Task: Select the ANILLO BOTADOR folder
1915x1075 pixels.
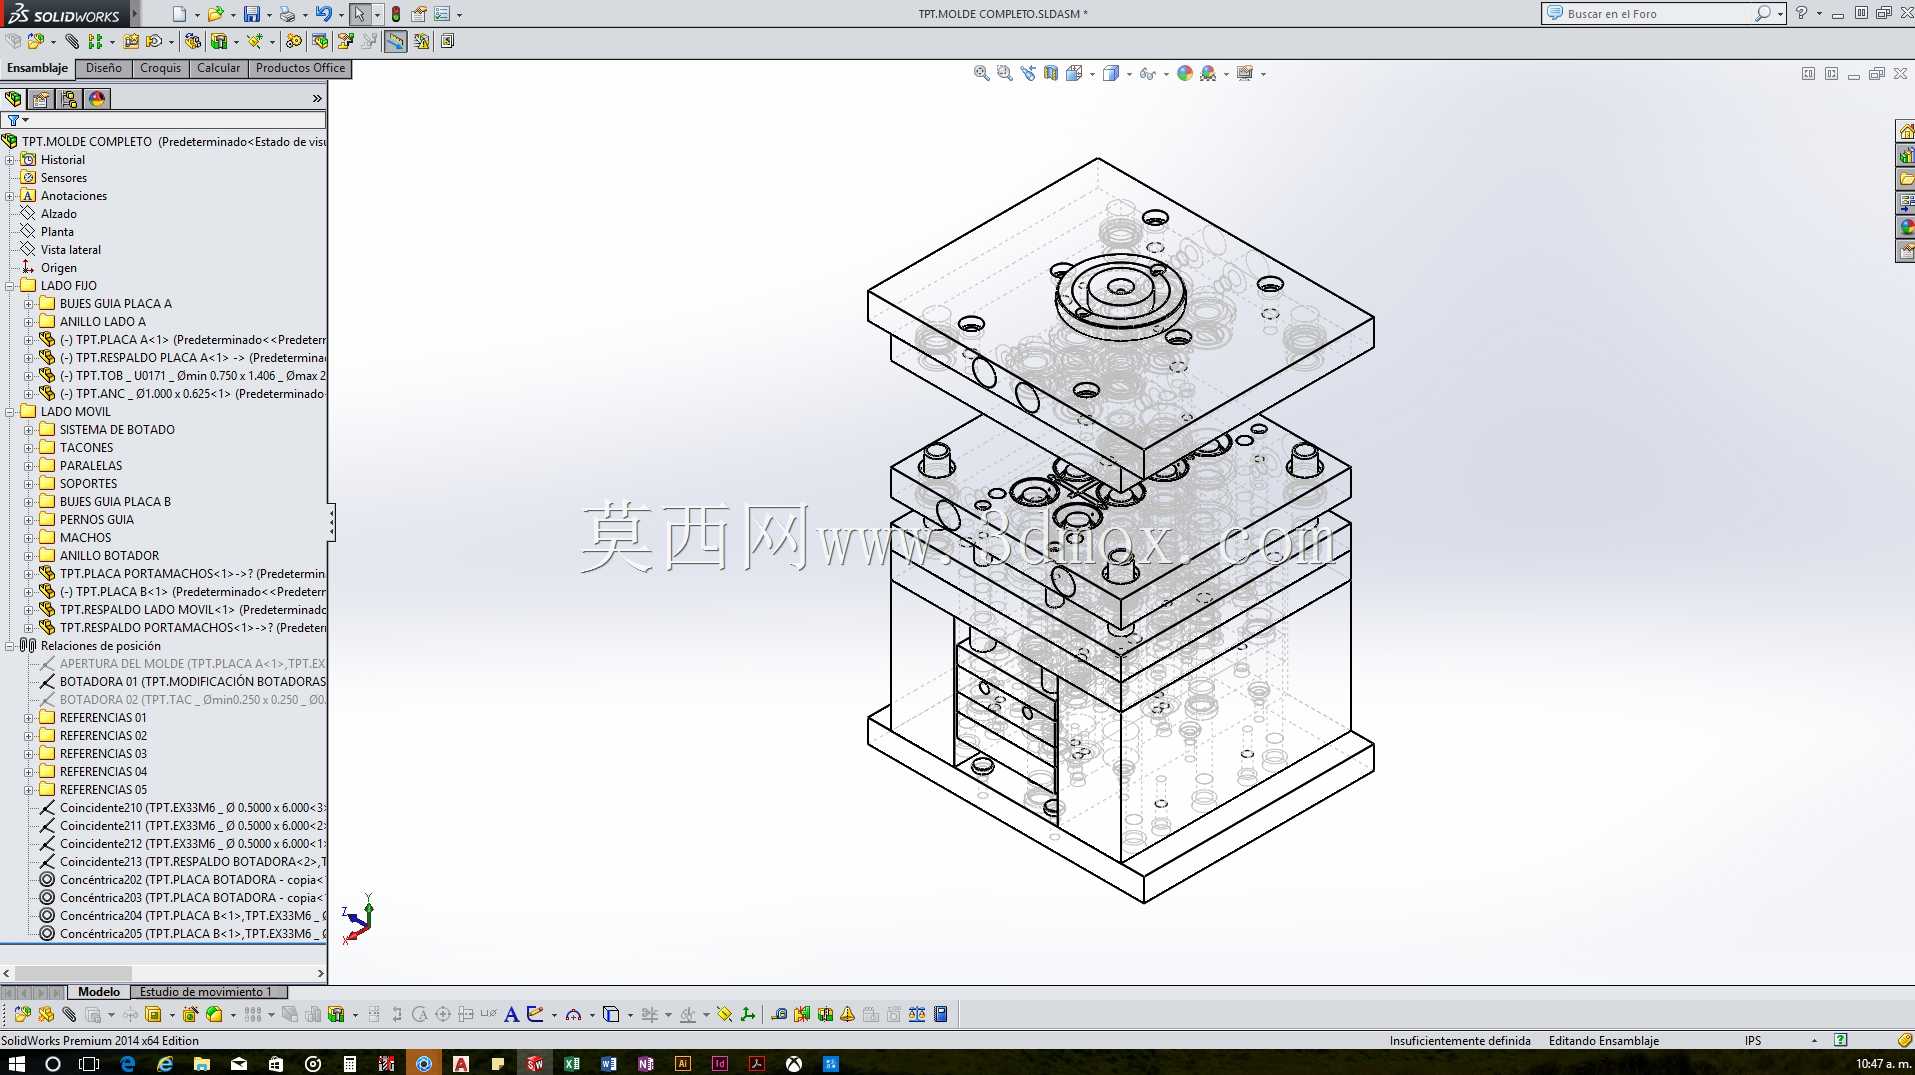Action: pos(109,556)
